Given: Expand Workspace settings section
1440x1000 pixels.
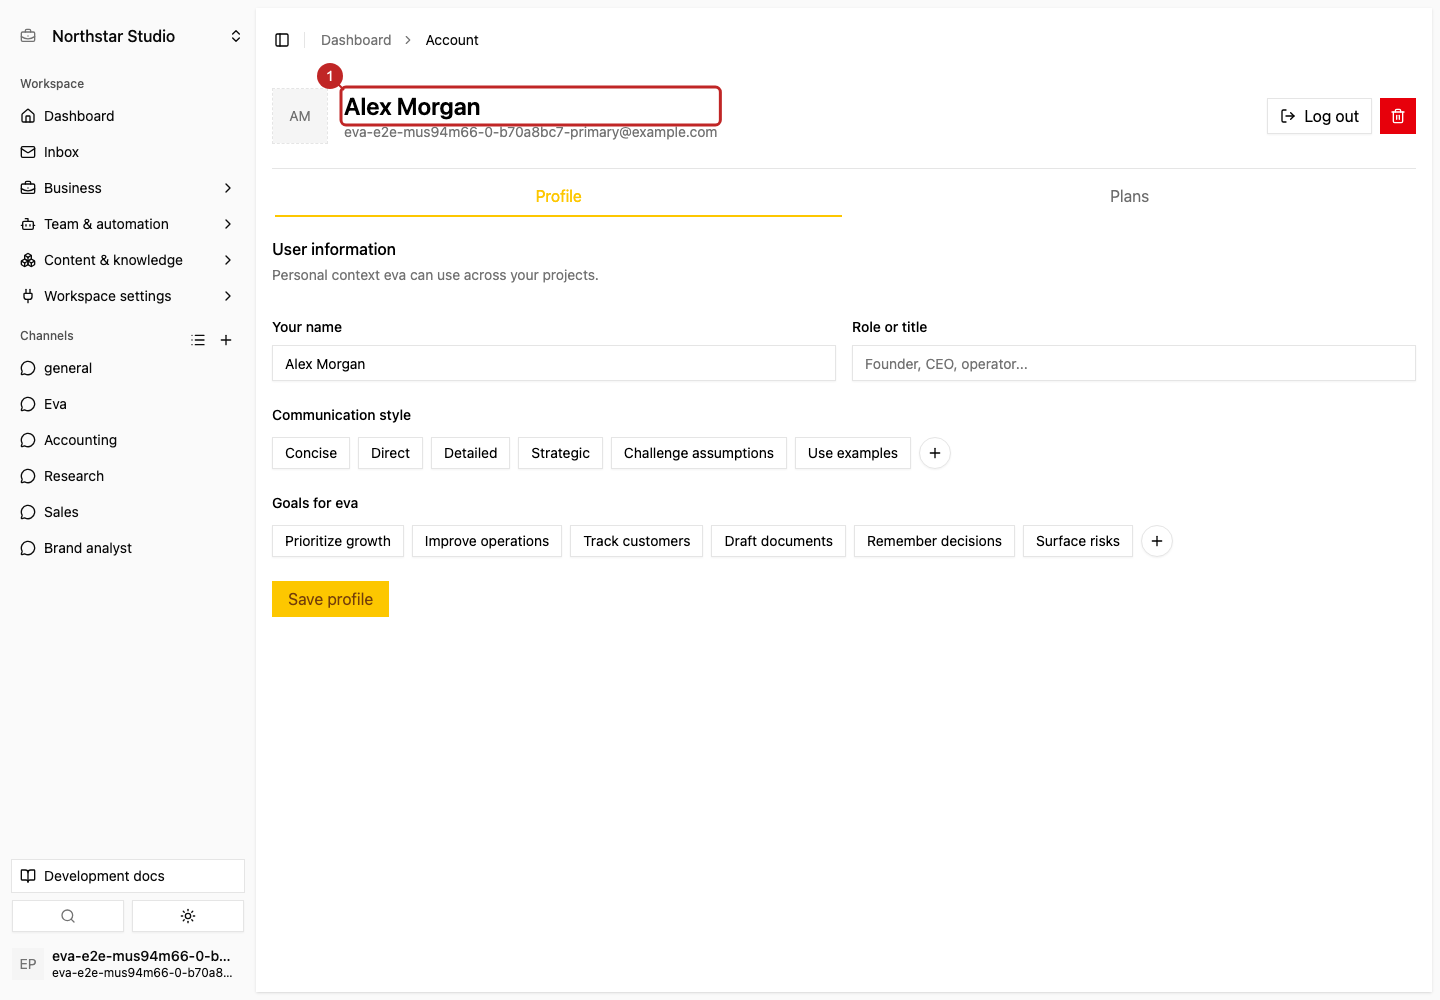Looking at the screenshot, I should coord(128,296).
